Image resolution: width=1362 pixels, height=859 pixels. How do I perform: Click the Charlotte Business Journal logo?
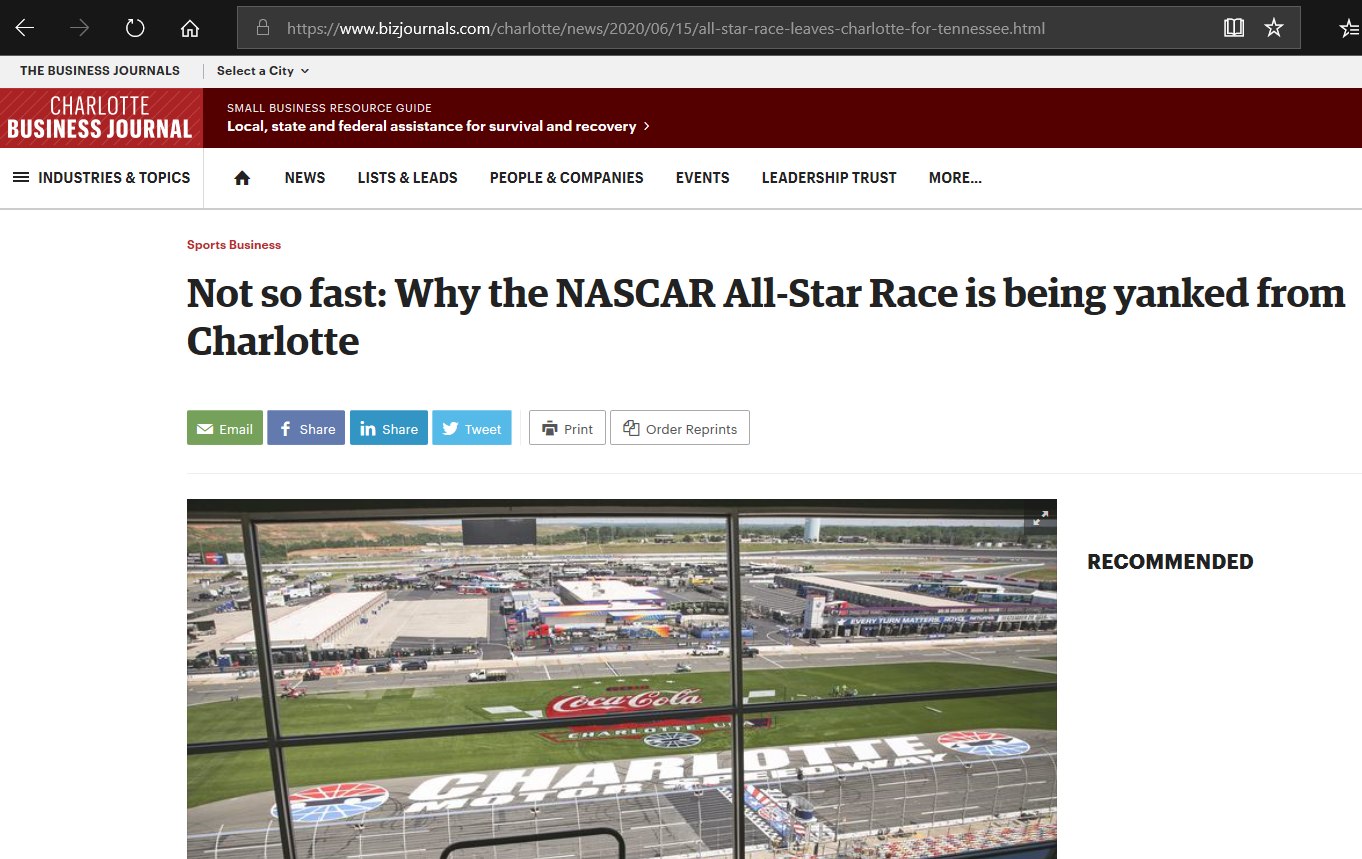point(101,118)
